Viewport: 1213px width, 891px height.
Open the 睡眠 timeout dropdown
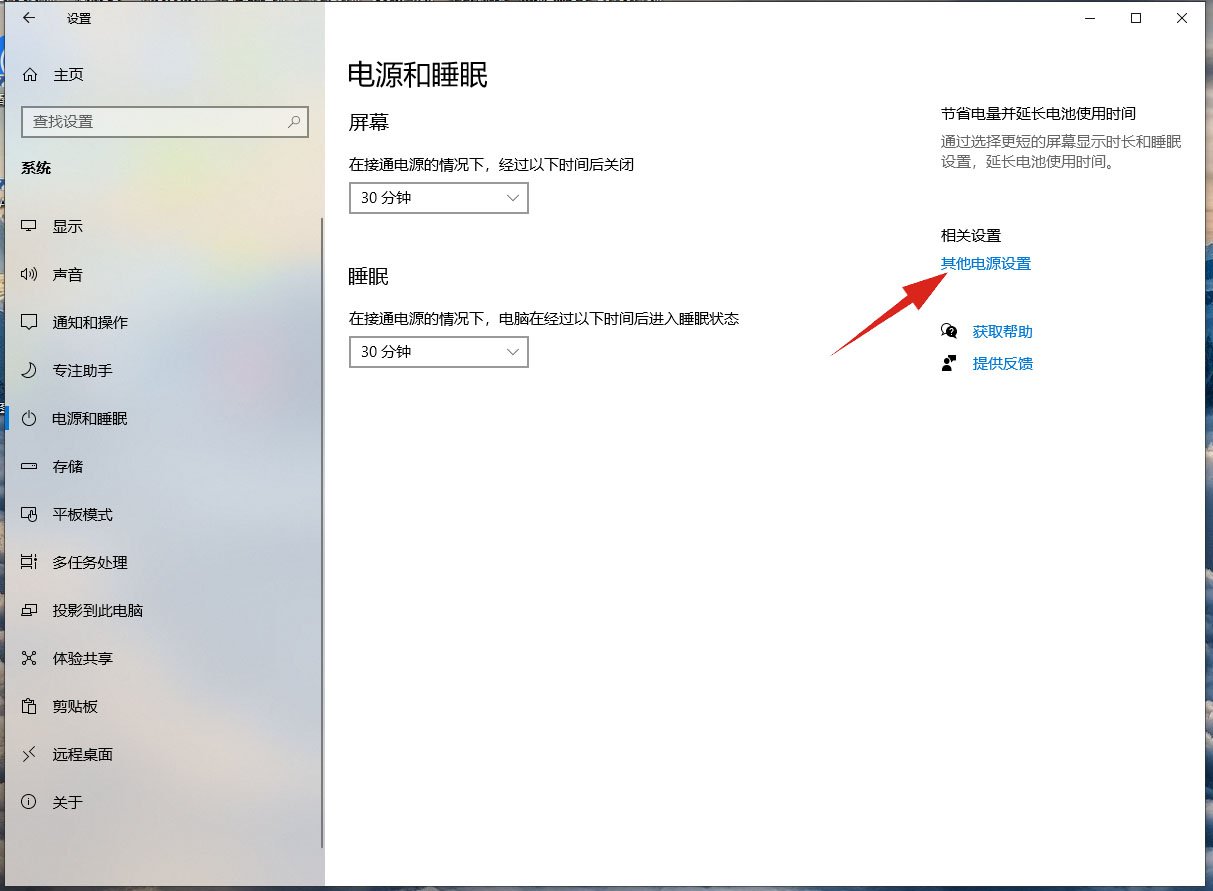coord(438,352)
